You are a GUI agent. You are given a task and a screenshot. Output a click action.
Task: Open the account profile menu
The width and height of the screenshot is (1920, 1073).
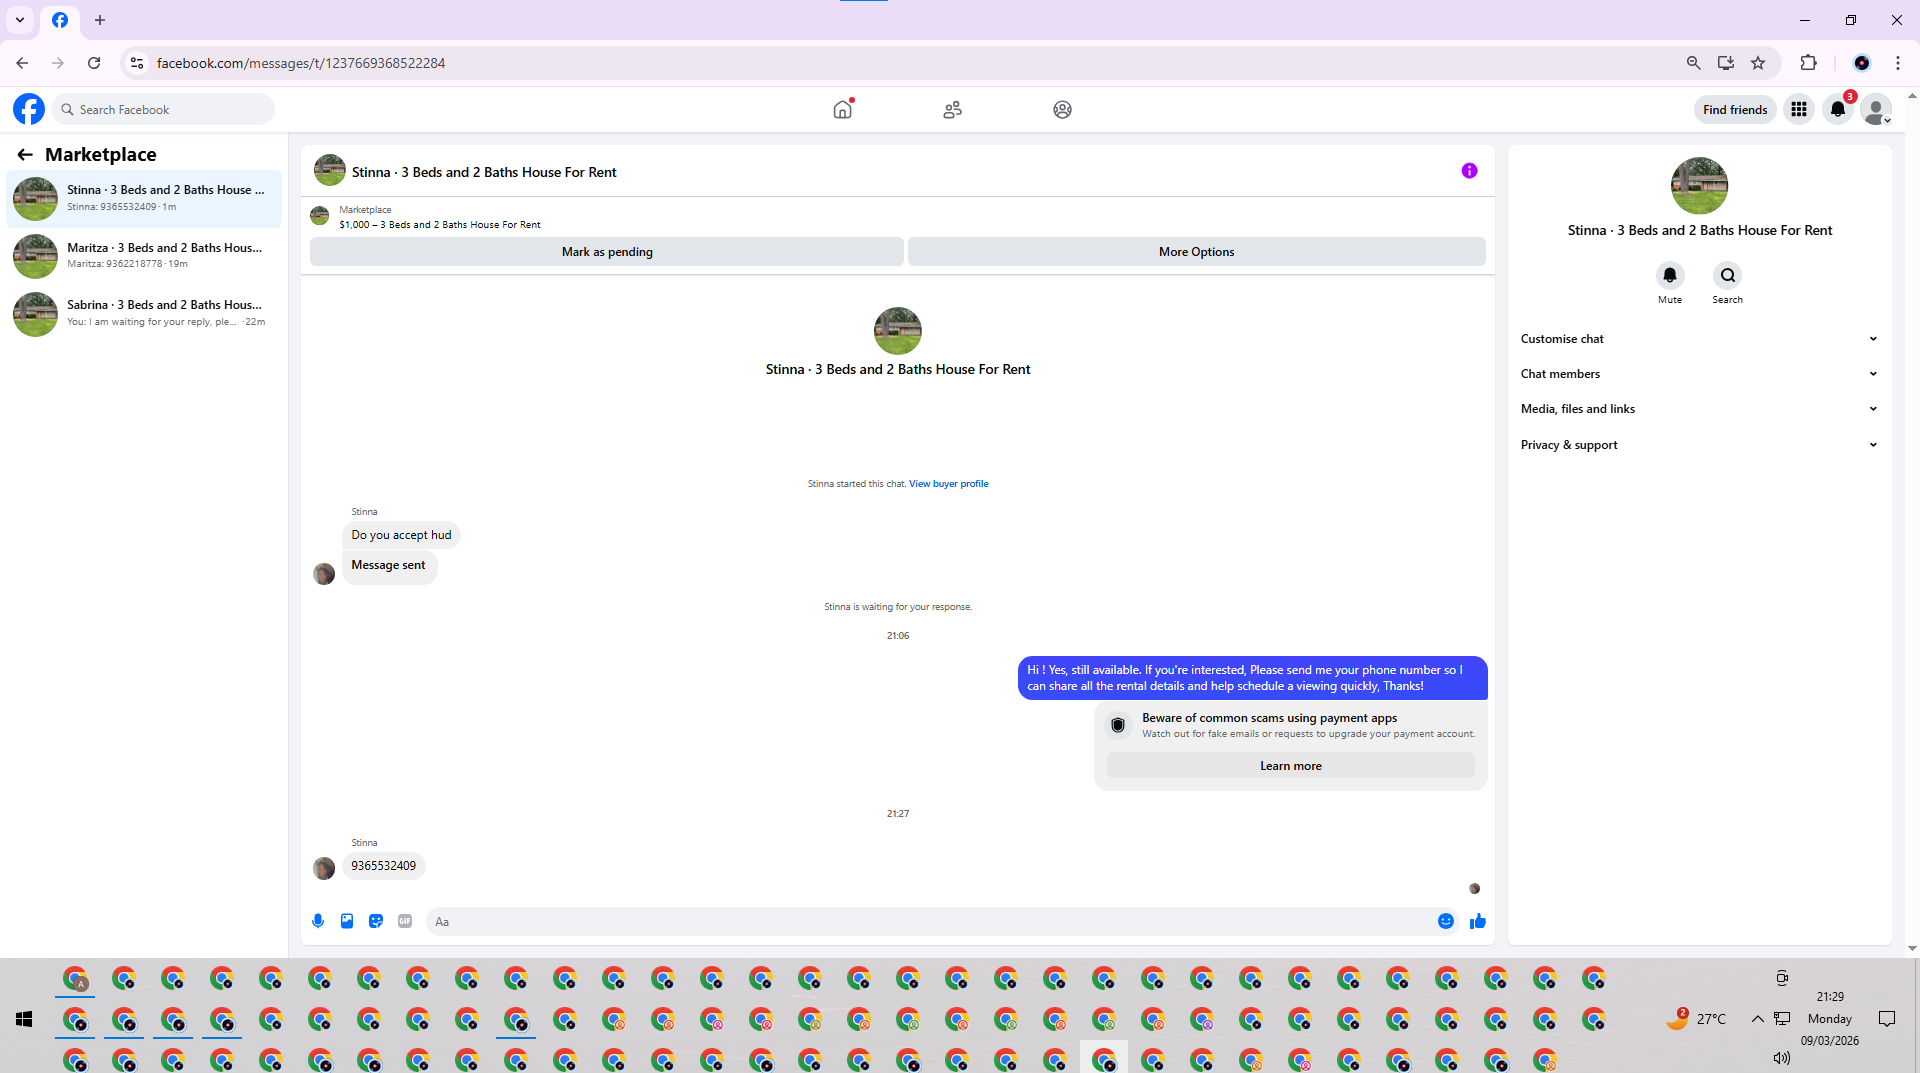pyautogui.click(x=1877, y=109)
